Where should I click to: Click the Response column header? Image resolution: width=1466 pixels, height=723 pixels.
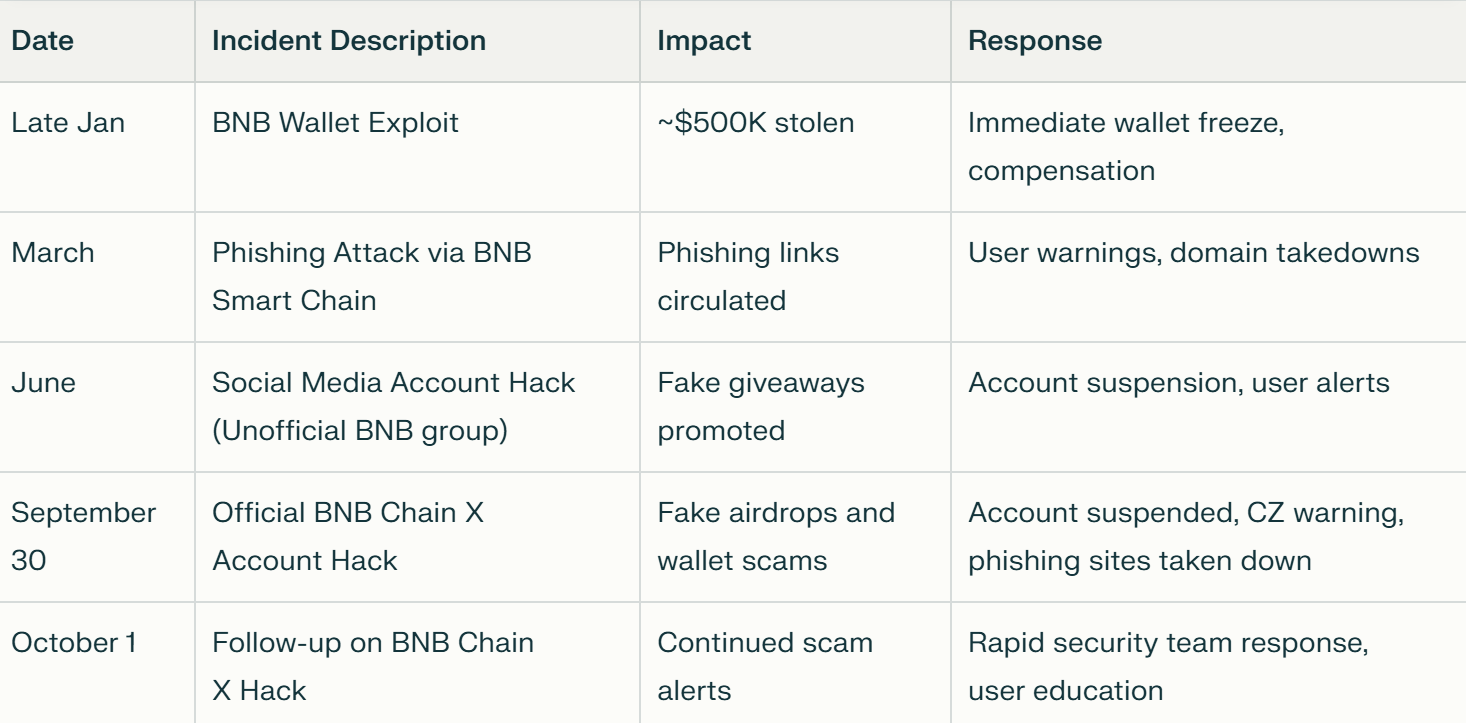1036,41
